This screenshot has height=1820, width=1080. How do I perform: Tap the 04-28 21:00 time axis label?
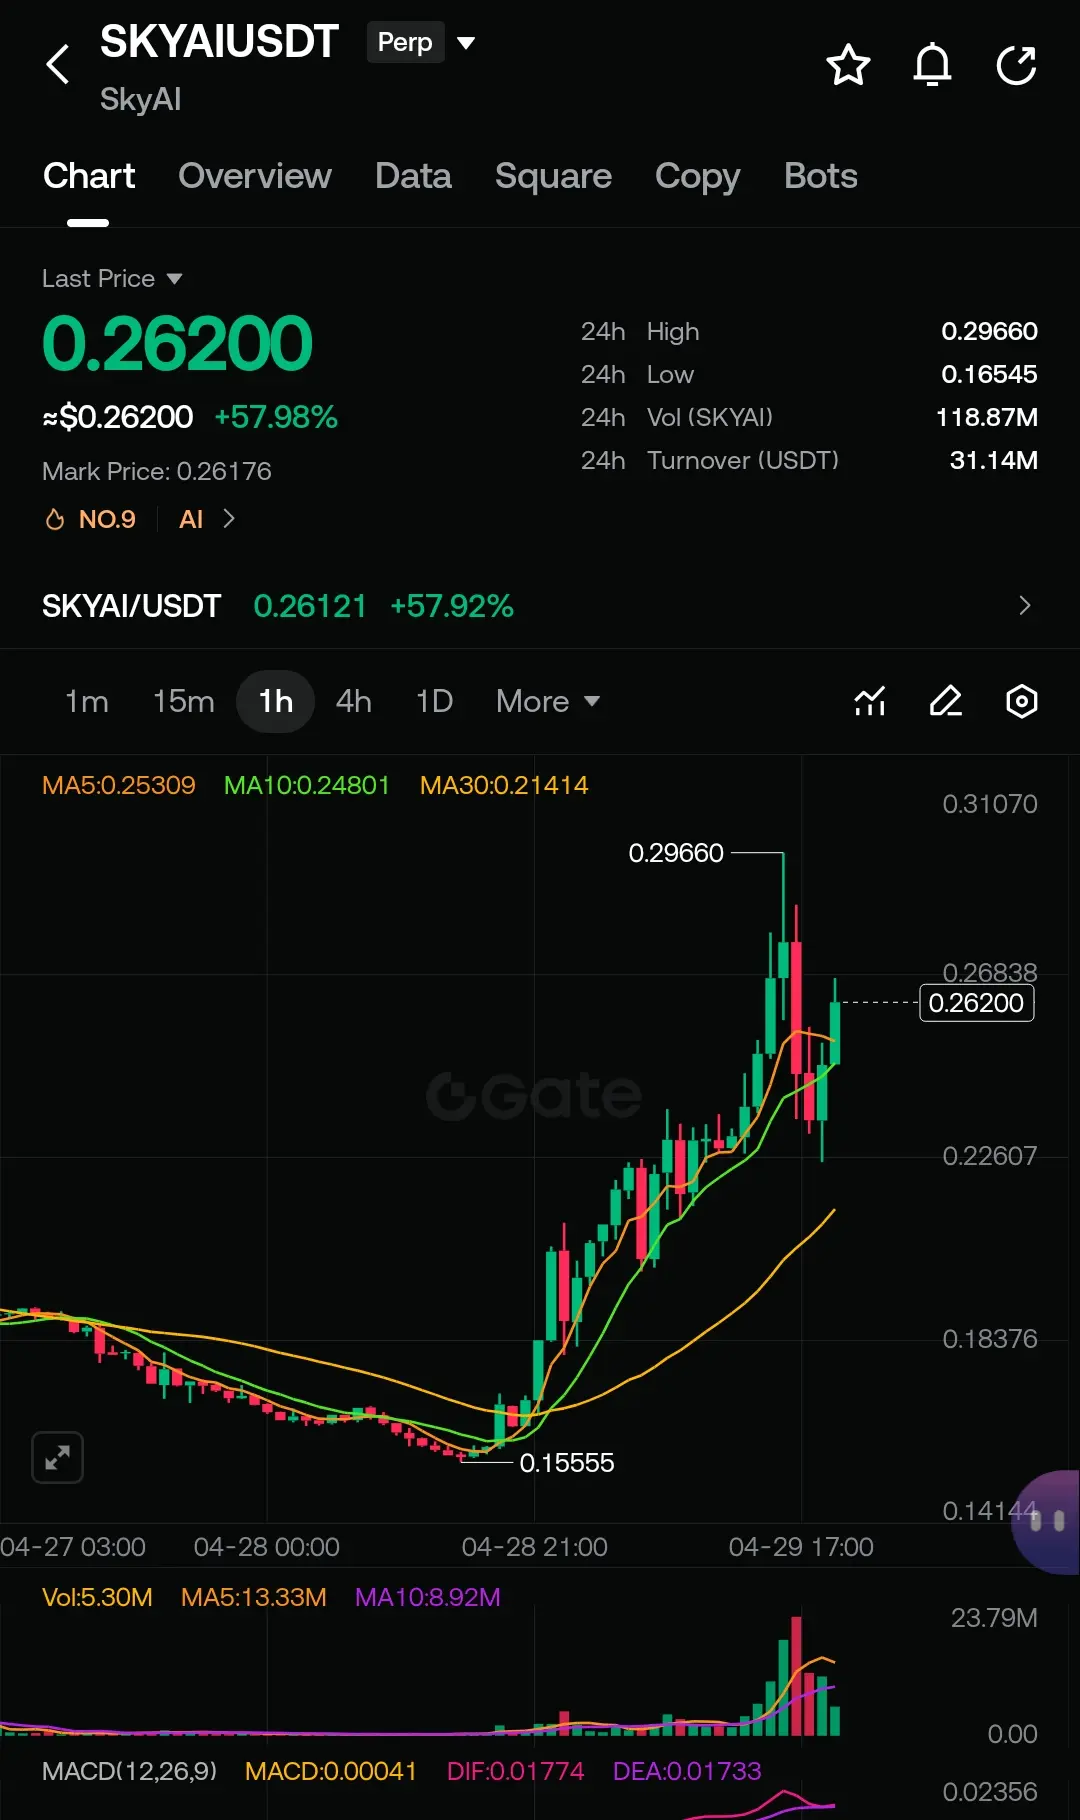click(534, 1547)
